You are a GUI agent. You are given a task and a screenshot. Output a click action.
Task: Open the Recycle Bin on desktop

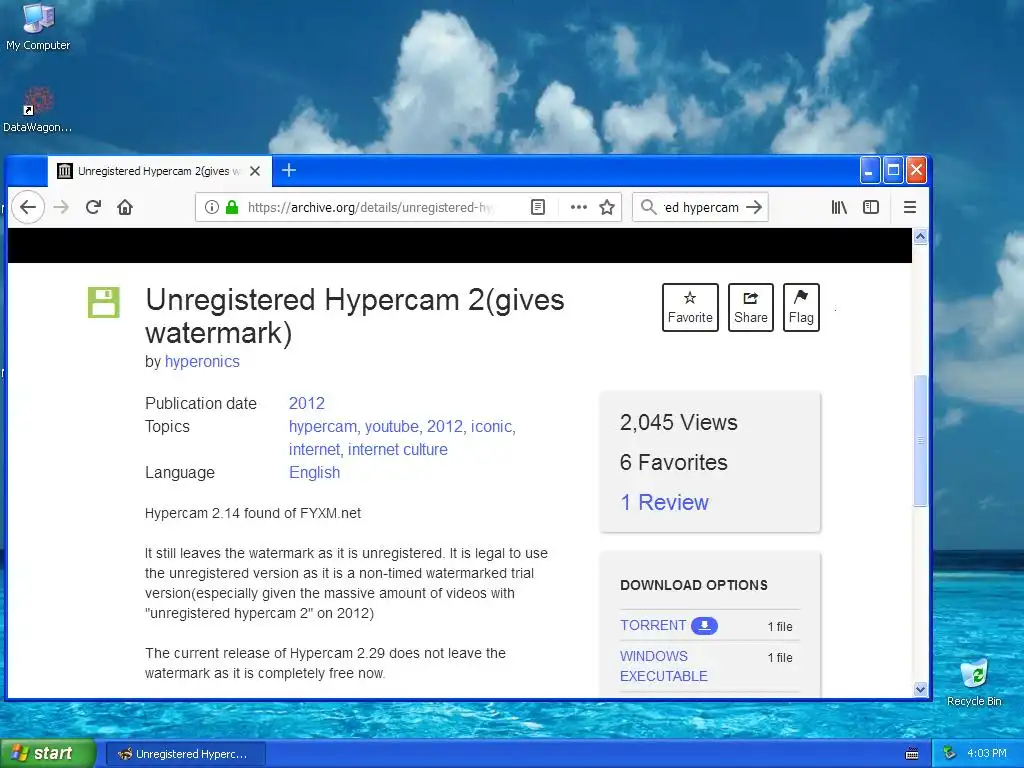974,682
